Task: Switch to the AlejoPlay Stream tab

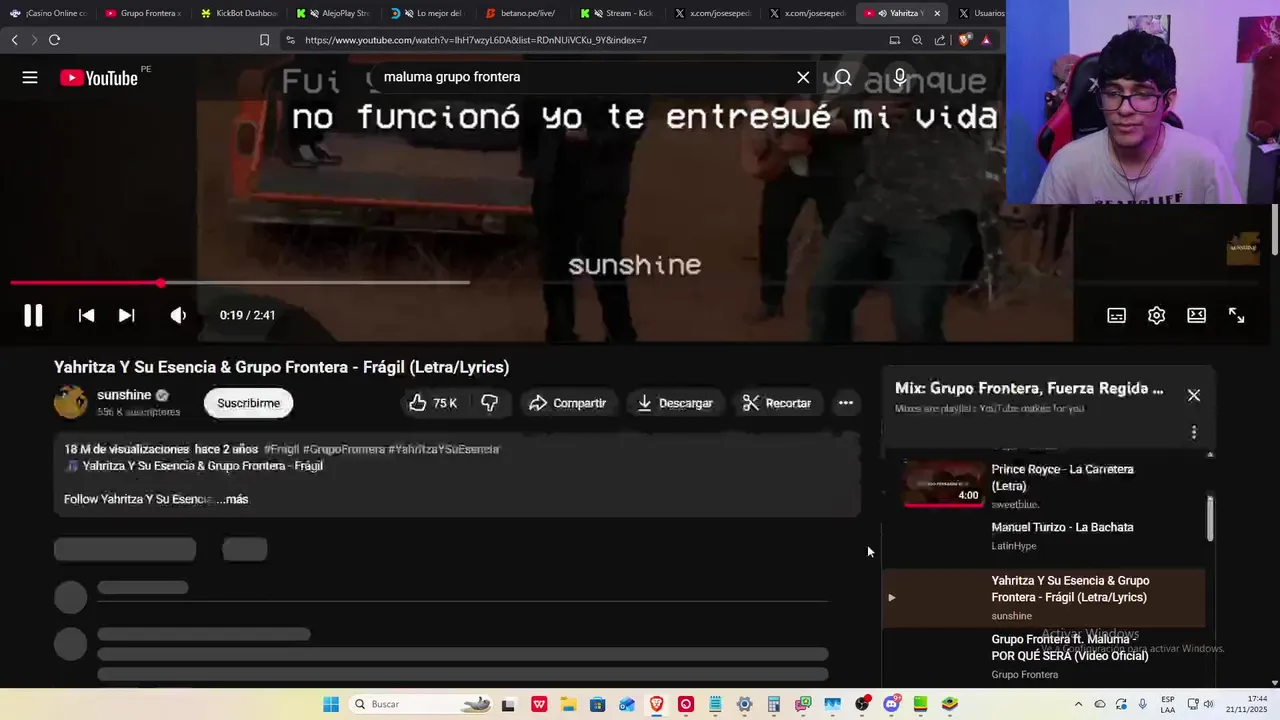Action: pos(334,13)
